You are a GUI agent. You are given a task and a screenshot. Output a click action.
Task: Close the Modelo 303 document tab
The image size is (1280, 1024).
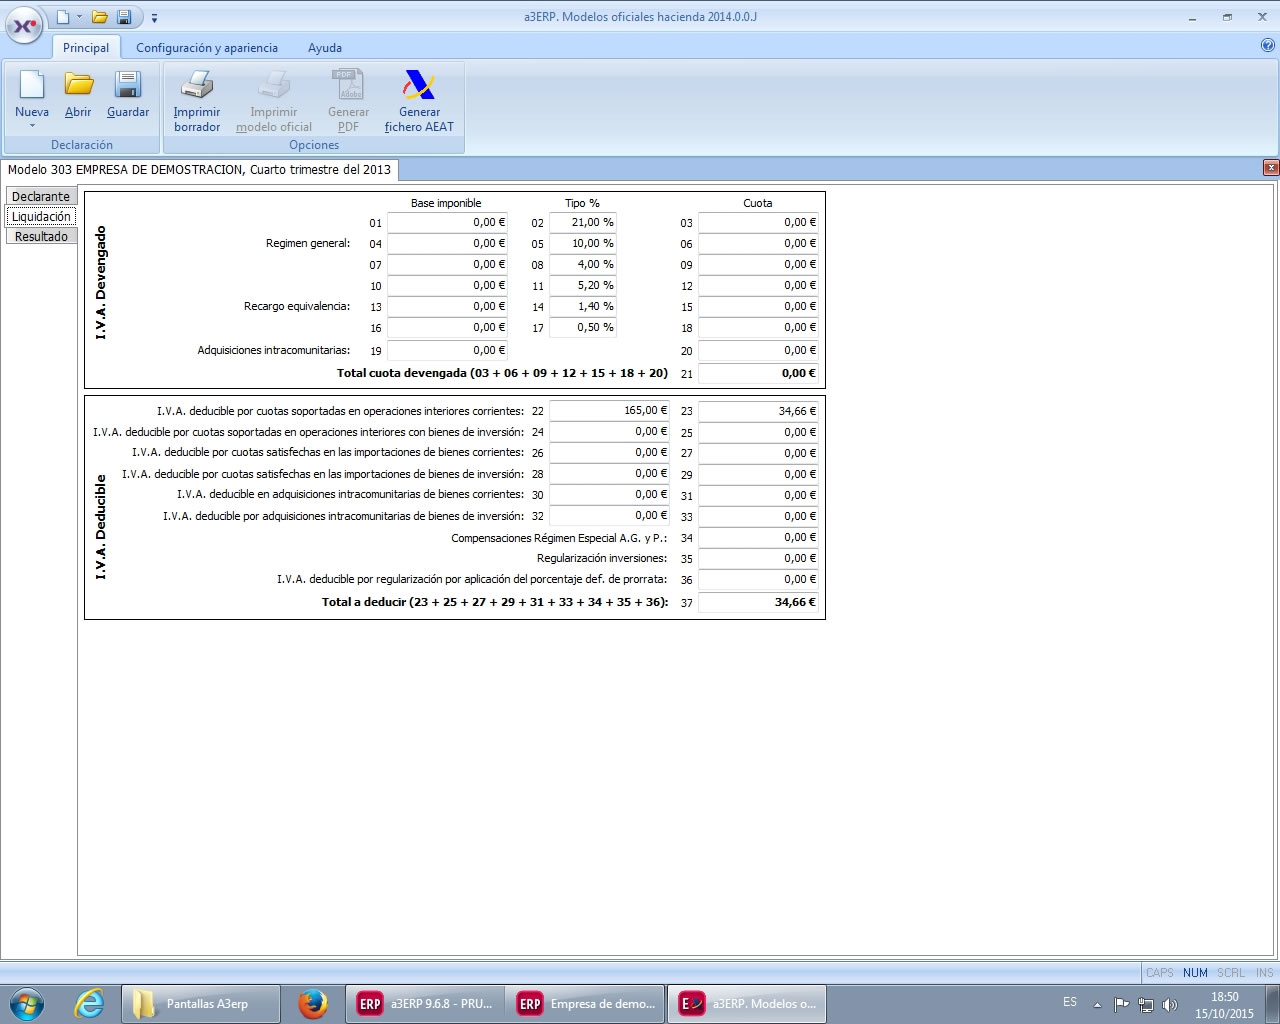coord(1271,168)
